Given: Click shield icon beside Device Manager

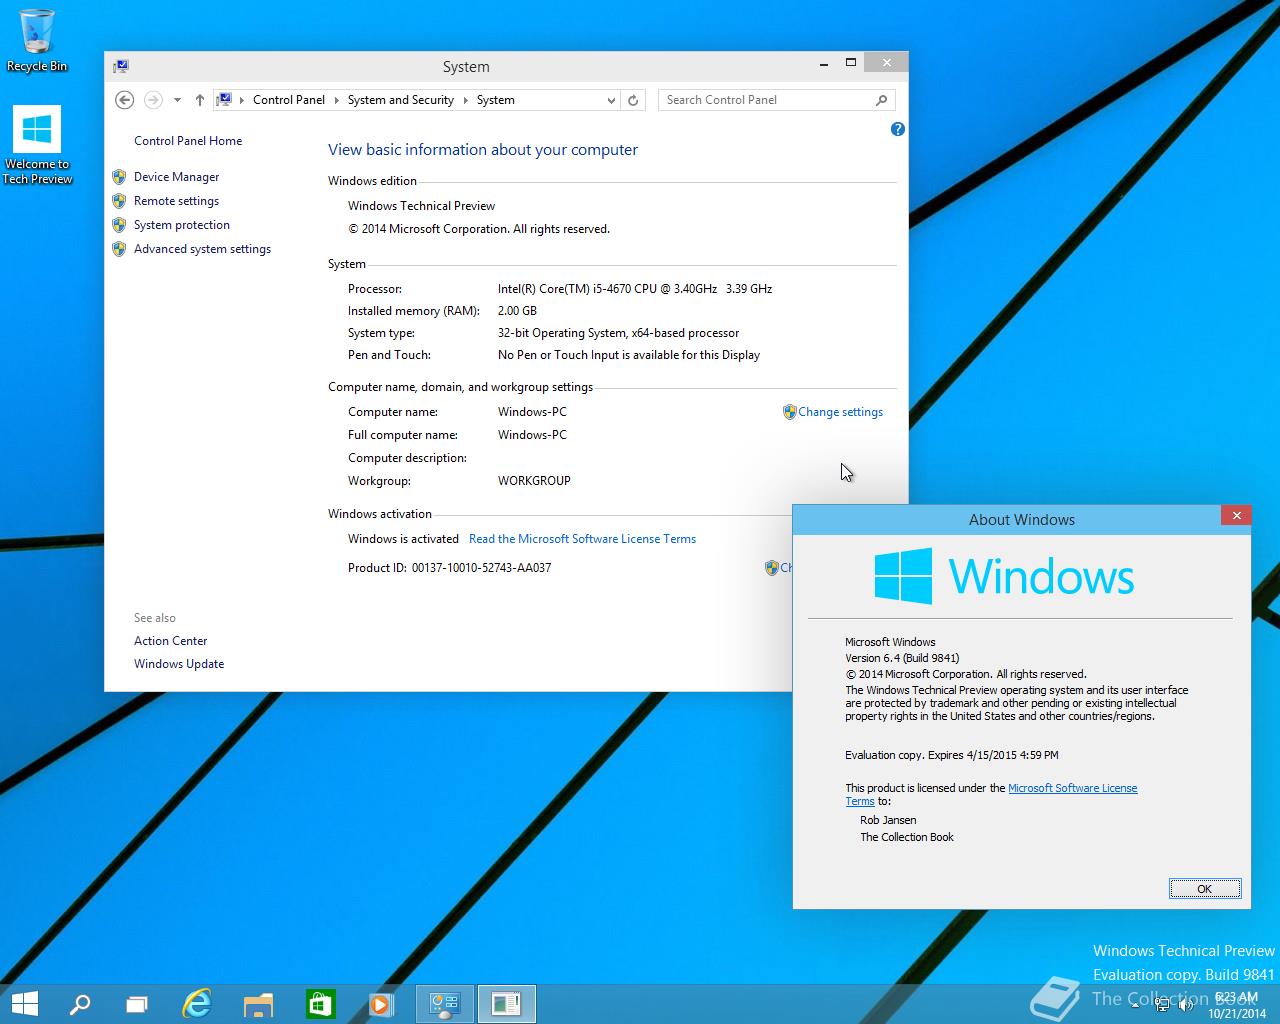Looking at the screenshot, I should (119, 177).
